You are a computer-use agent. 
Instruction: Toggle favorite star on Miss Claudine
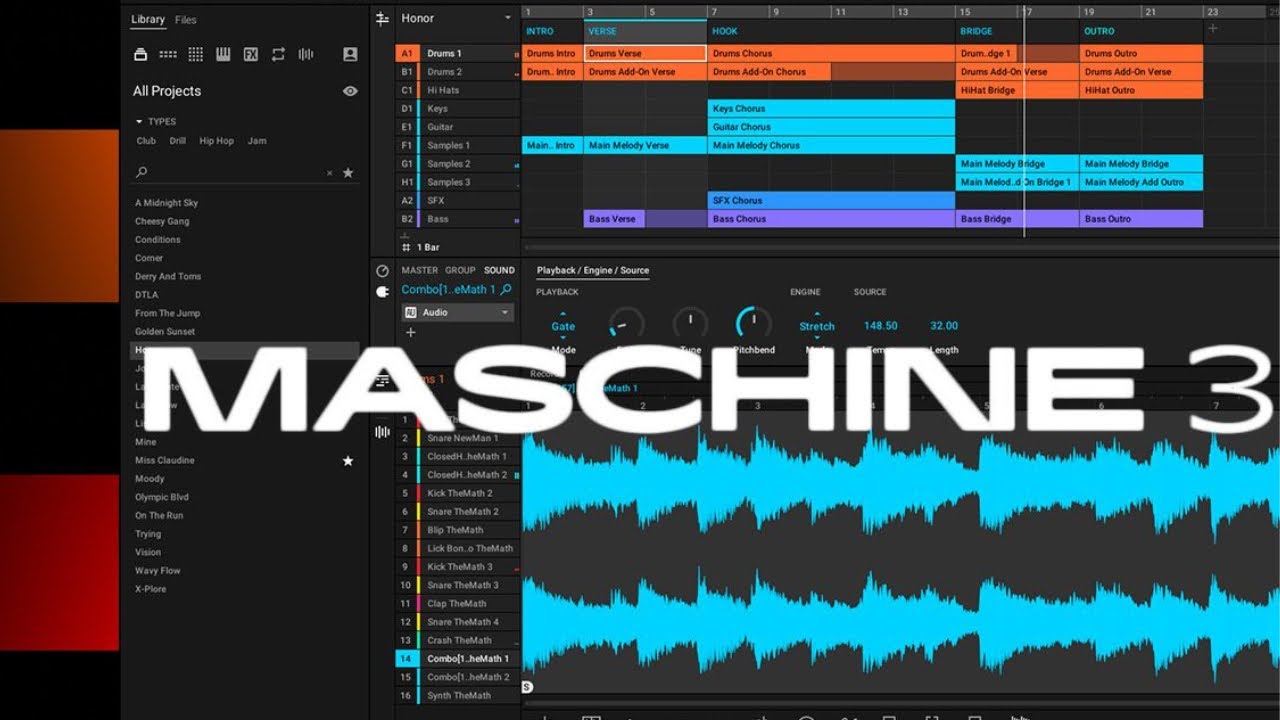tap(348, 461)
